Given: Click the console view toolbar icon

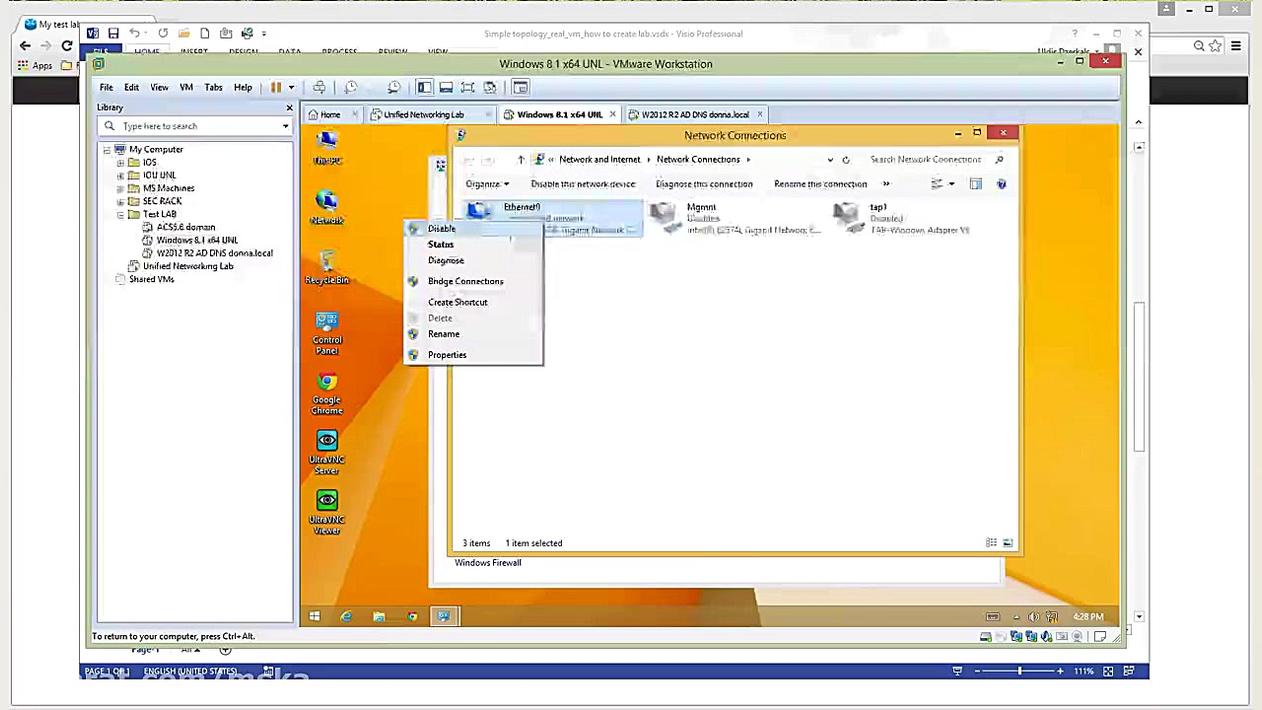Looking at the screenshot, I should point(521,87).
